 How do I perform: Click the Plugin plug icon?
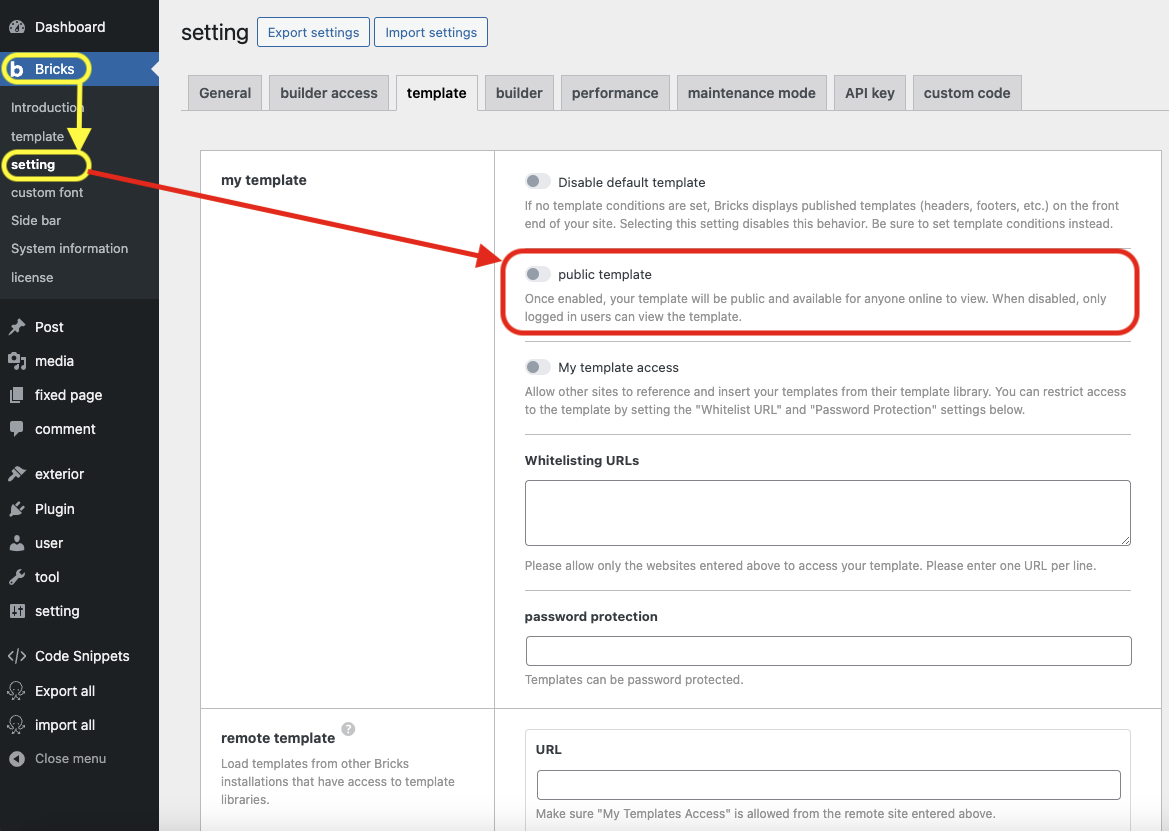17,509
